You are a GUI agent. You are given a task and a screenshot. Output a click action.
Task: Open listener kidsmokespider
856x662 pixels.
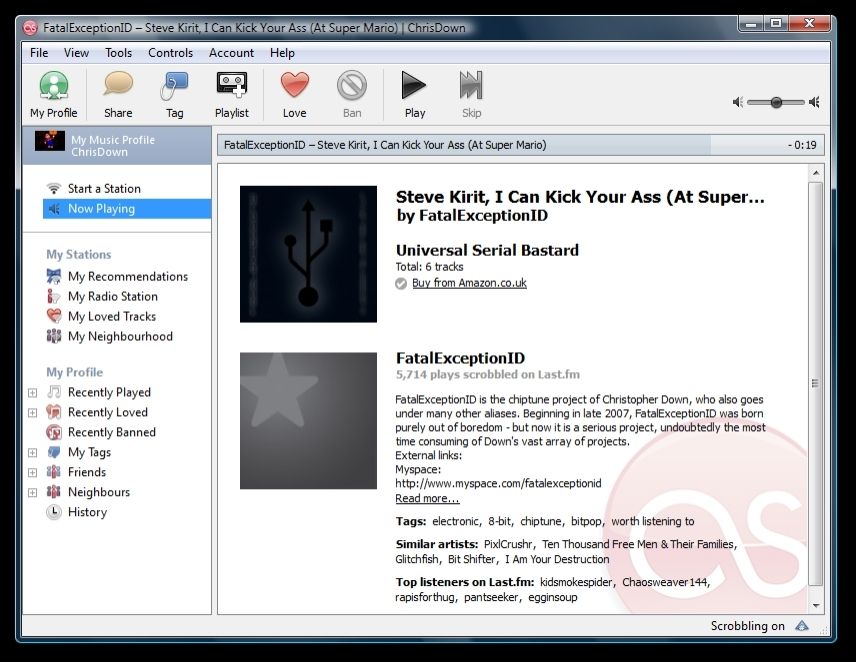(576, 582)
